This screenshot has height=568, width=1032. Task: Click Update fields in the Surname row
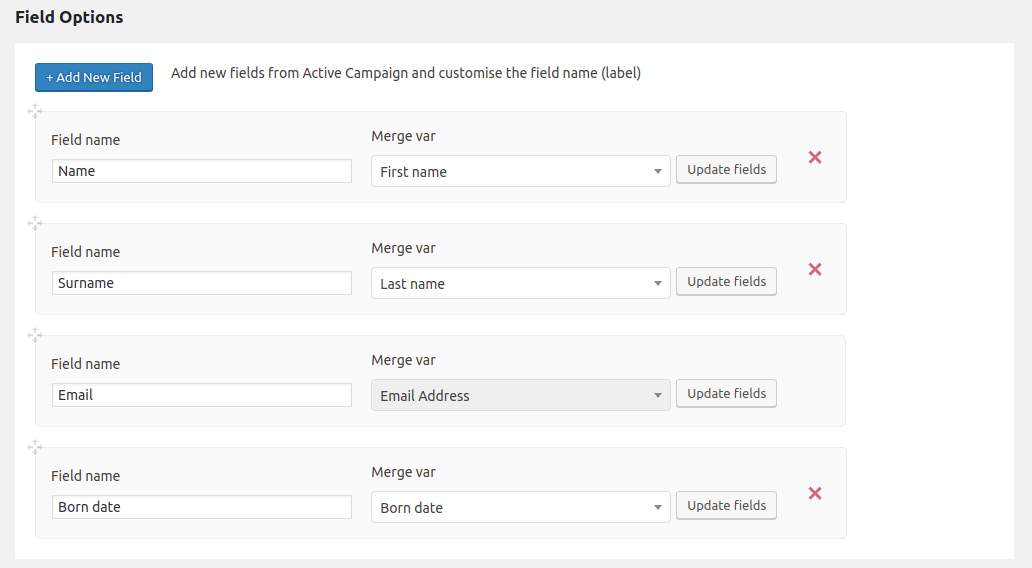click(x=726, y=282)
